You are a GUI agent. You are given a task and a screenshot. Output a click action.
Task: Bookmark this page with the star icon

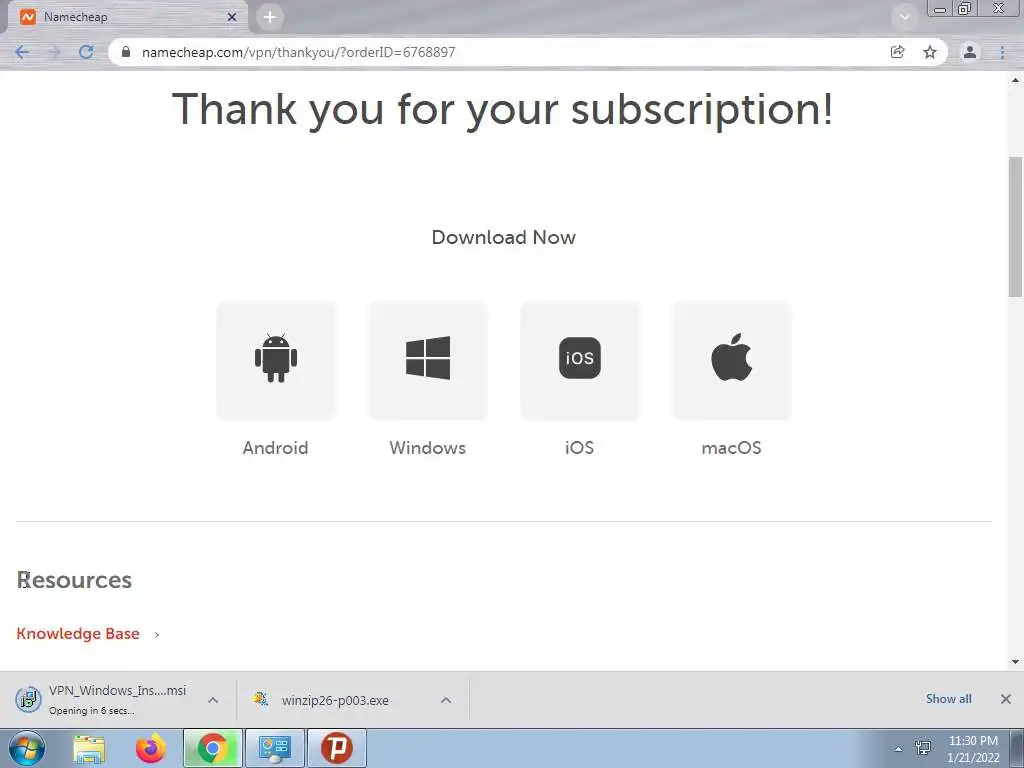click(930, 52)
